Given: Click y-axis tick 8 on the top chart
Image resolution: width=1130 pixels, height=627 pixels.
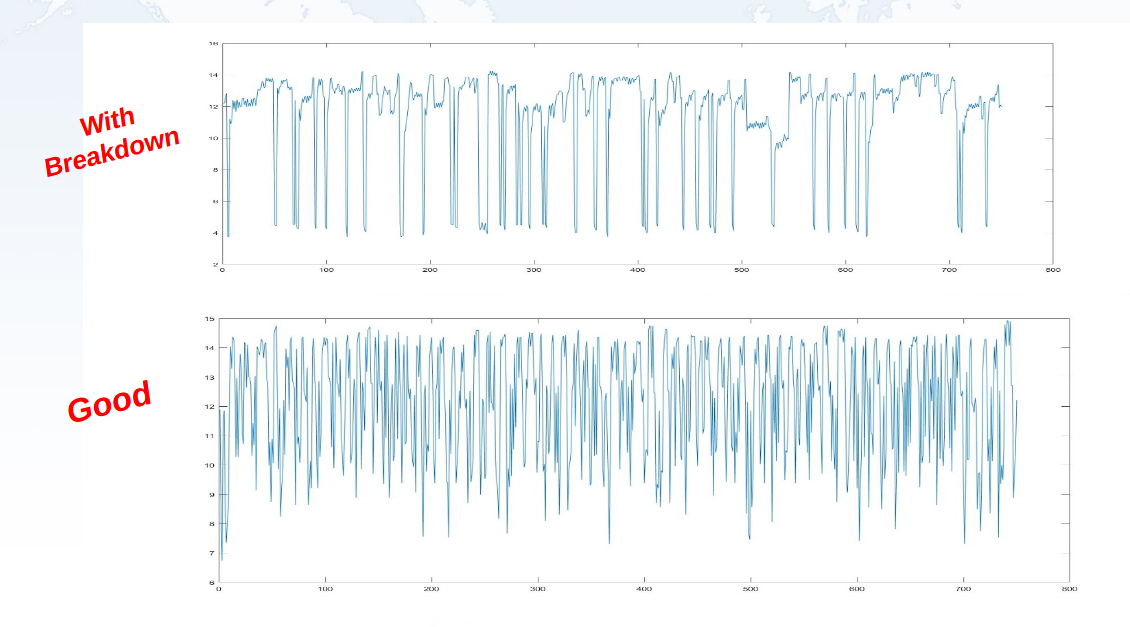Looking at the screenshot, I should pyautogui.click(x=214, y=170).
